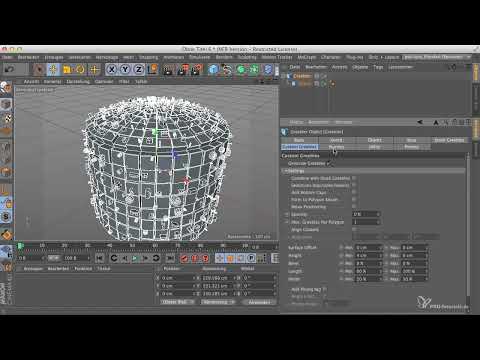Toggle the X axis lock
Viewport: 480px width, 360px height.
click(112, 69)
